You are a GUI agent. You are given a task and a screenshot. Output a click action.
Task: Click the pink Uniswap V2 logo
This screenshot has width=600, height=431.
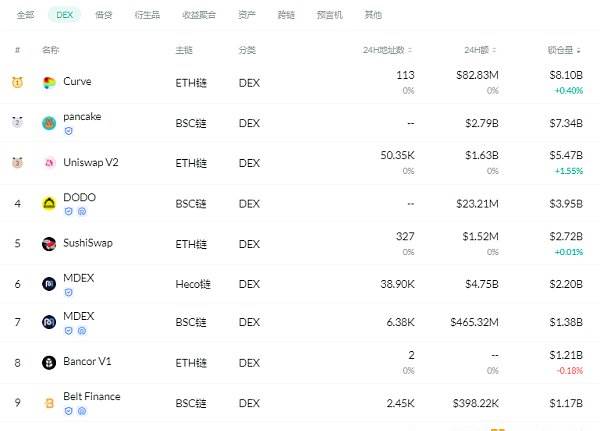click(x=49, y=163)
